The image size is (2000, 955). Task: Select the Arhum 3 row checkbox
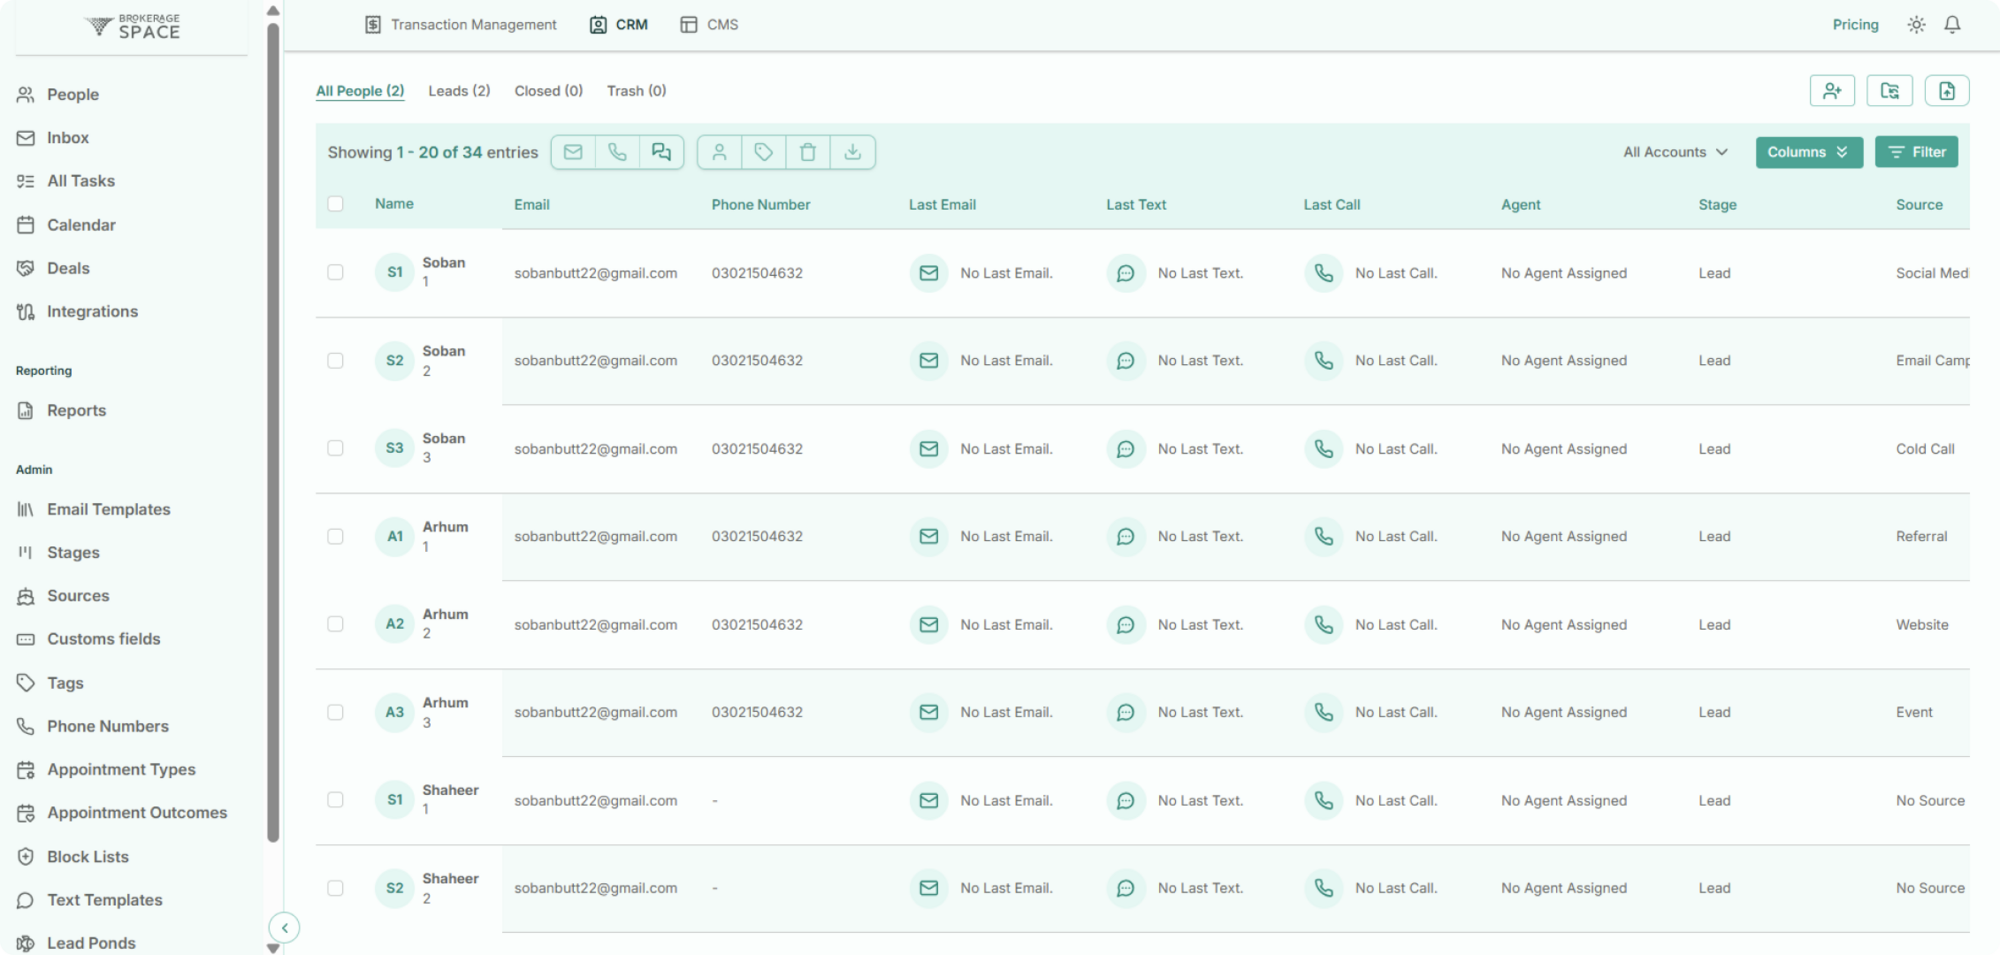click(x=335, y=712)
